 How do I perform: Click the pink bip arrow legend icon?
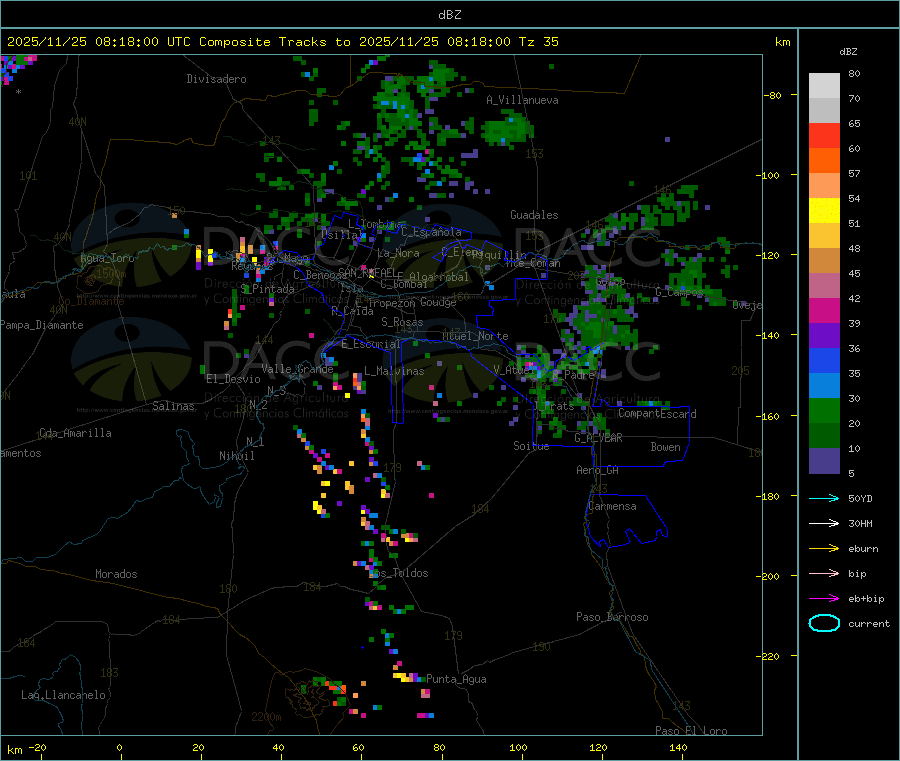click(x=824, y=573)
